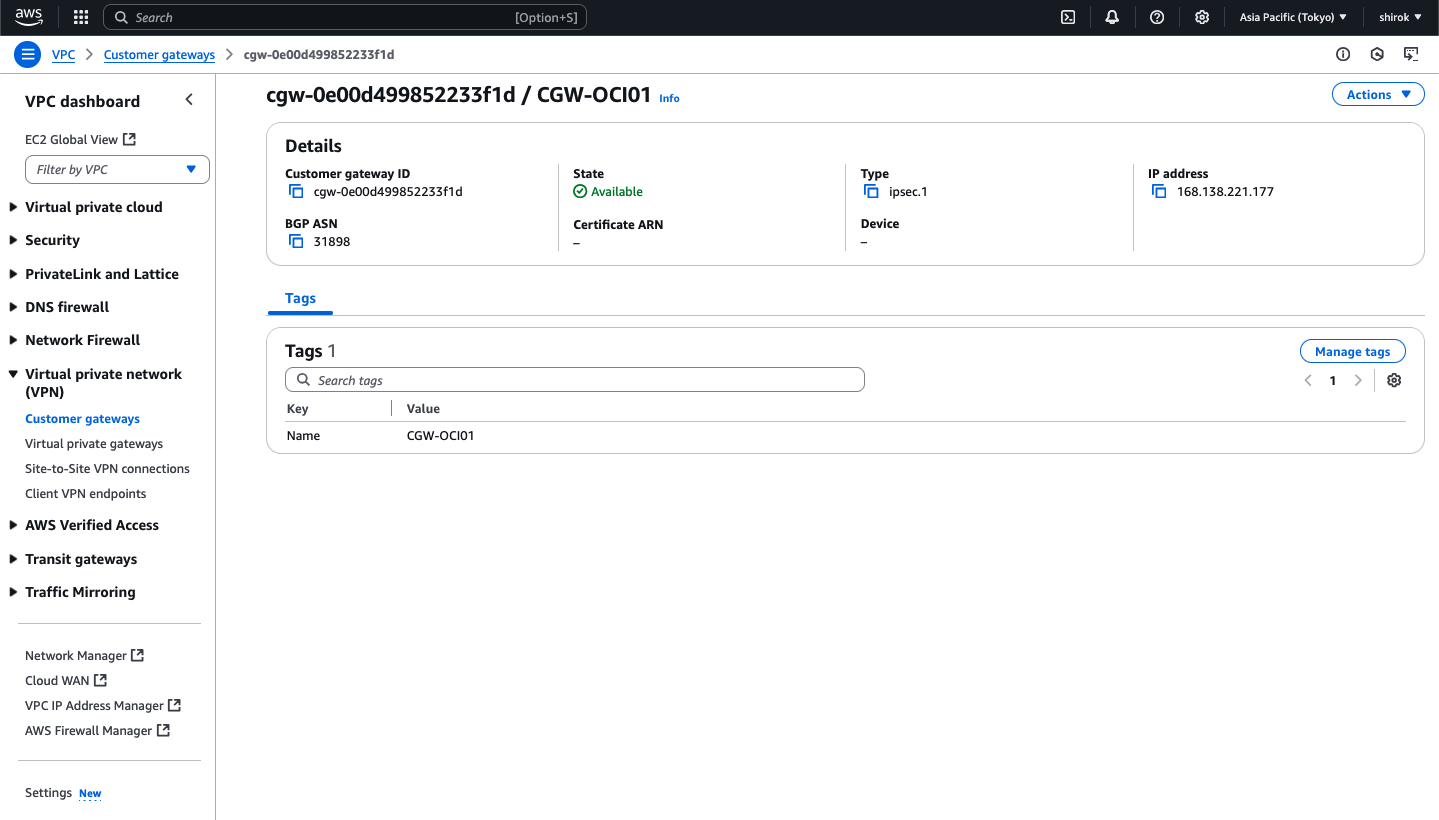Click the Manage tags button

[1352, 351]
